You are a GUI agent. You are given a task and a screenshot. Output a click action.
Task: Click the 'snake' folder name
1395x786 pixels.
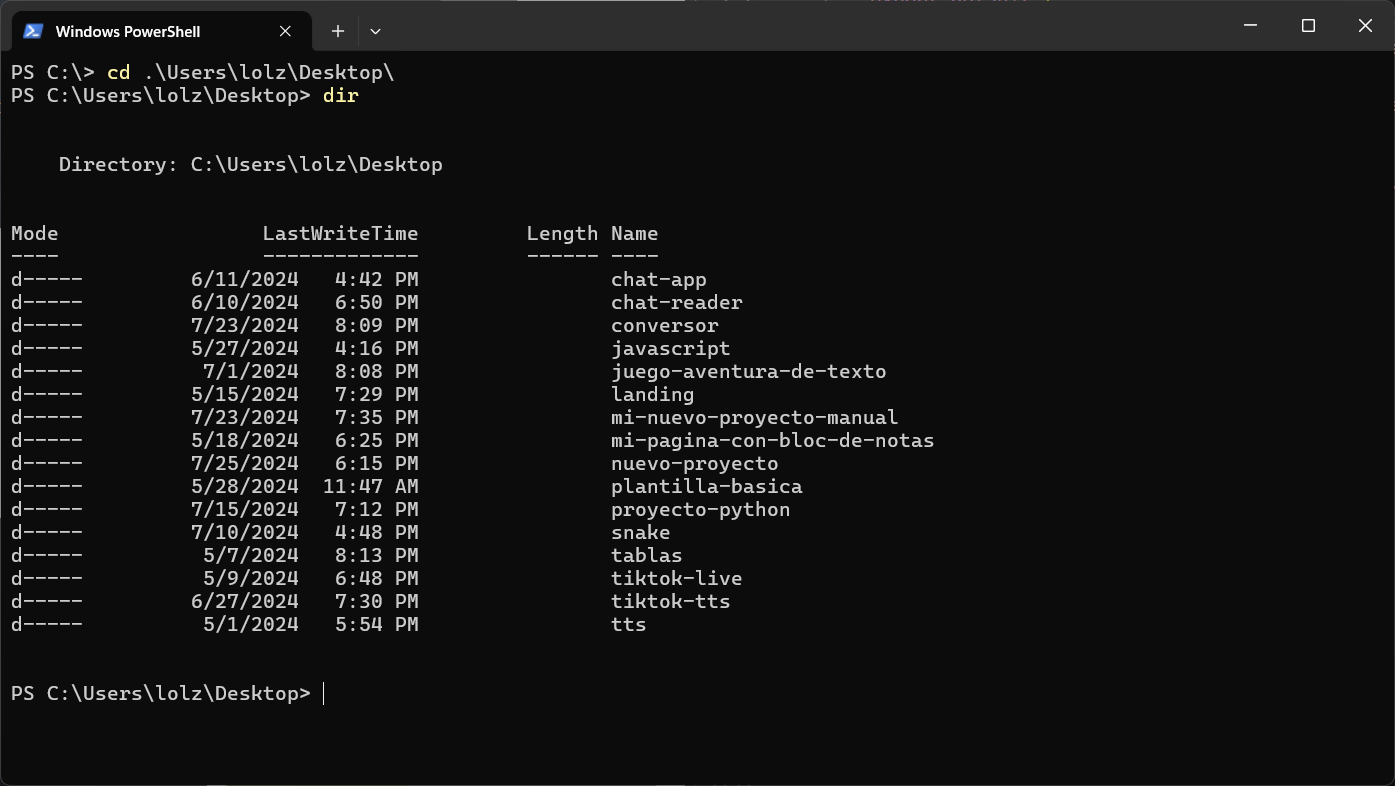641,533
